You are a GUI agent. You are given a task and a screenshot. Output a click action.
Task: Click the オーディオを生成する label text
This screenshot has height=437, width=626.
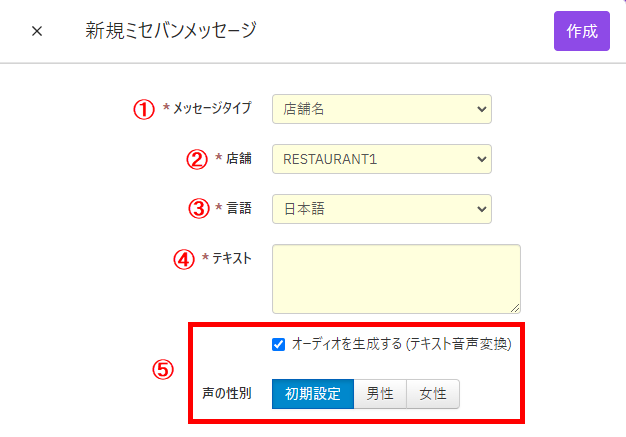coord(401,344)
